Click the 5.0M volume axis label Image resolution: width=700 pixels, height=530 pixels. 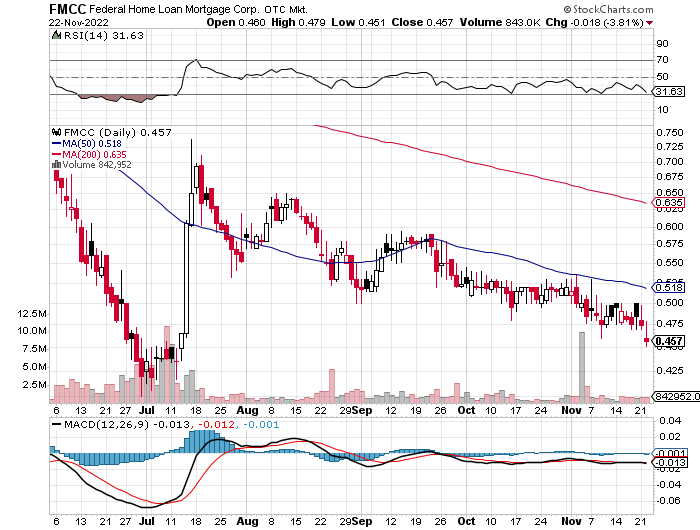click(x=34, y=367)
